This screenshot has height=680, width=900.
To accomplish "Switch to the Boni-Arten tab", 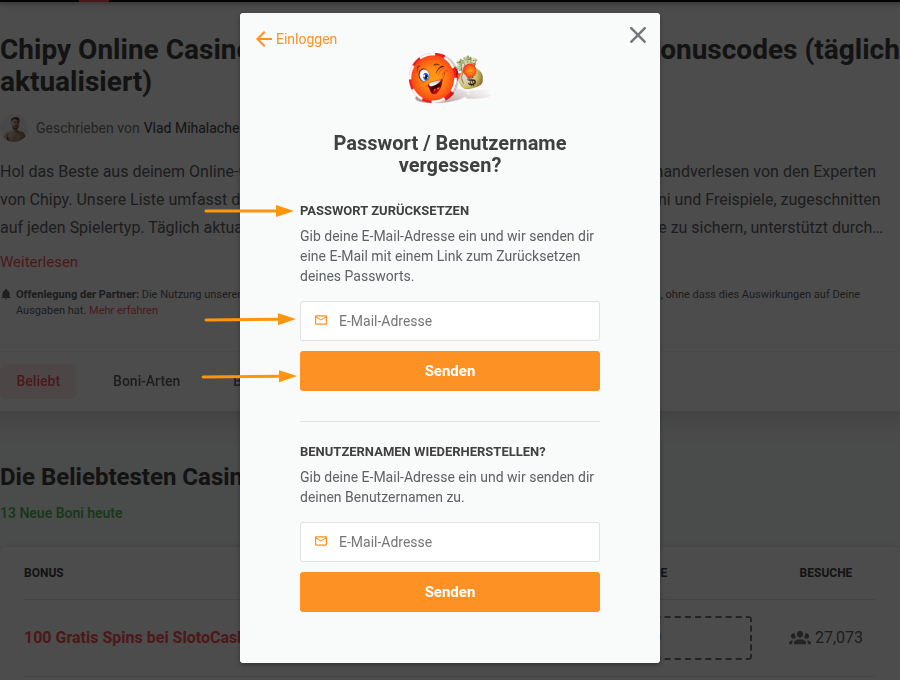I will pyautogui.click(x=146, y=381).
